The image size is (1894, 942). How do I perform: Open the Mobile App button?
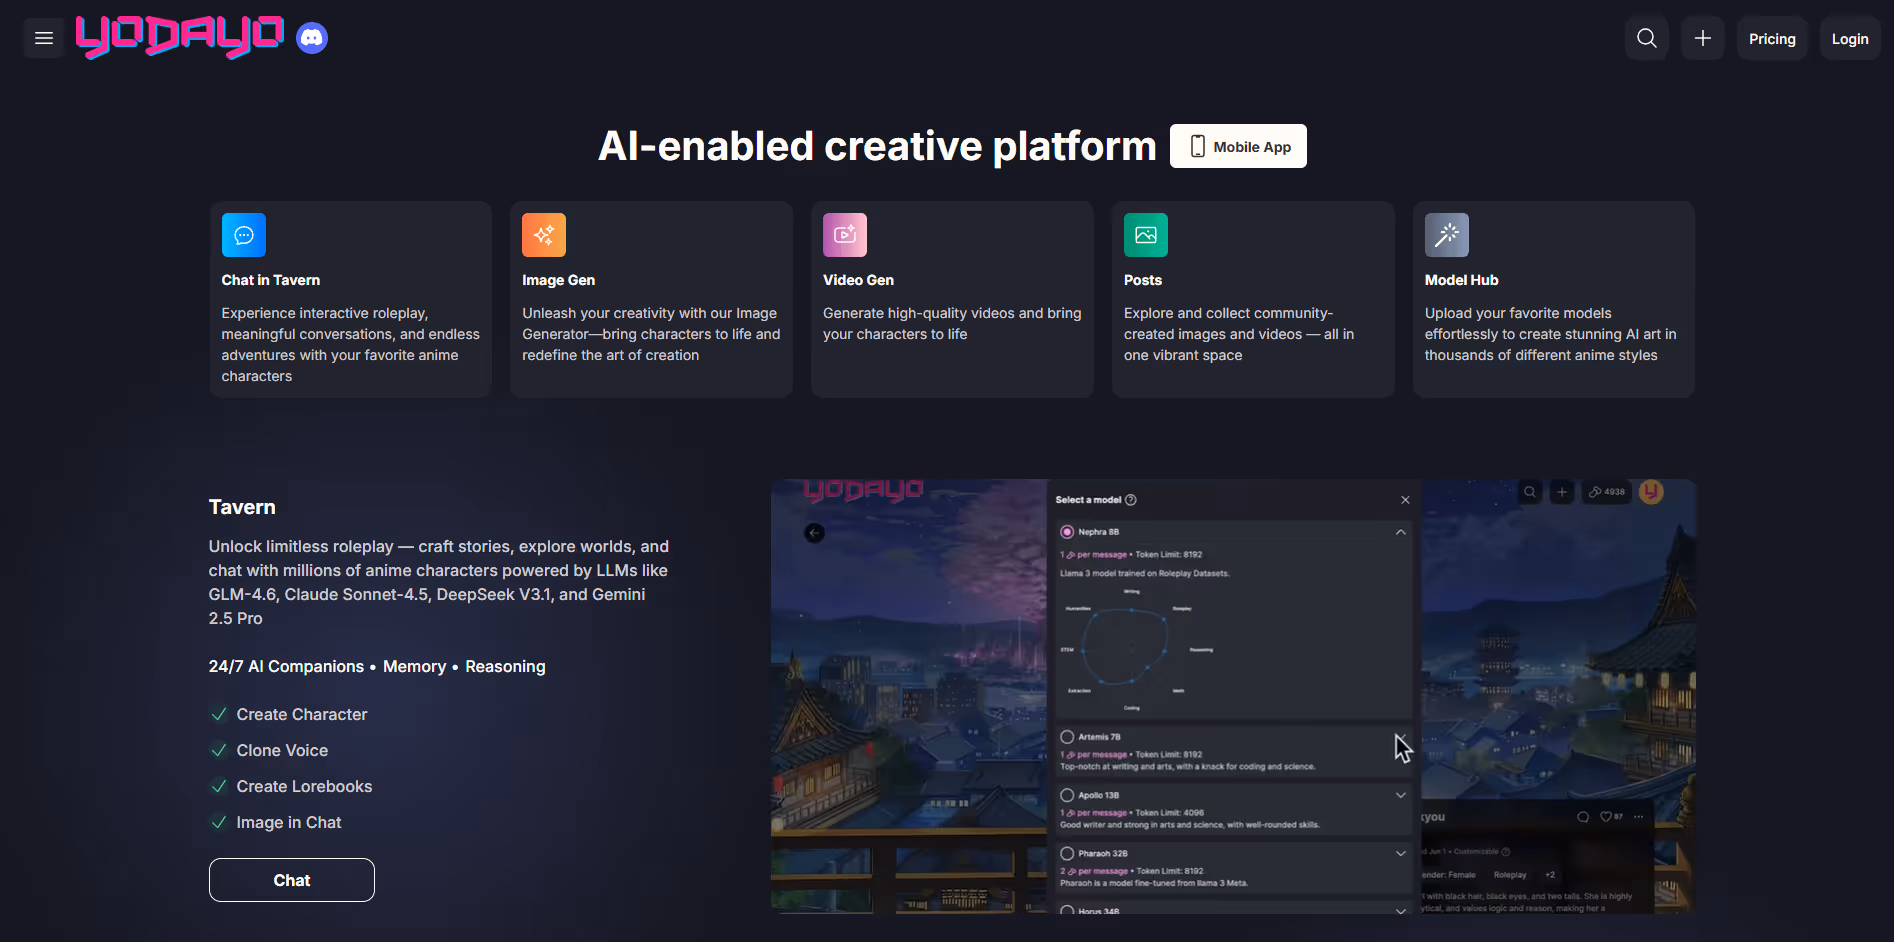(1238, 146)
